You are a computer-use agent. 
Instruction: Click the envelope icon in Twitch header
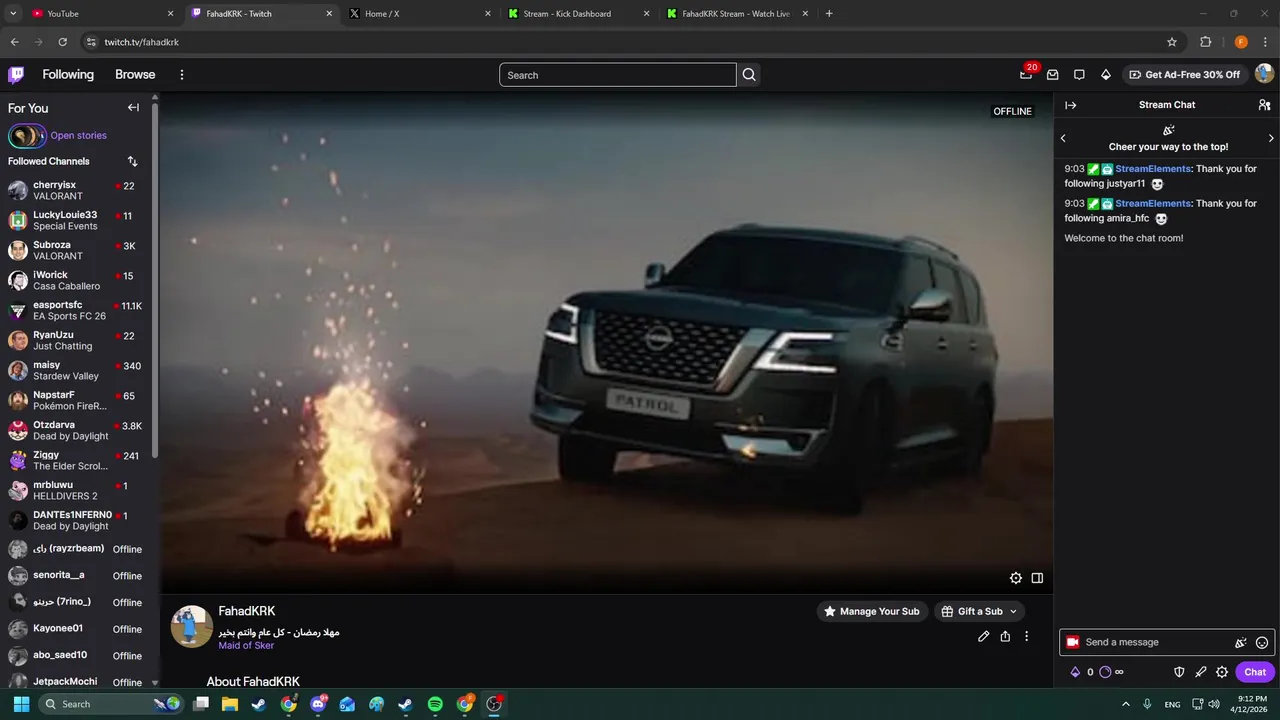pos(1053,75)
